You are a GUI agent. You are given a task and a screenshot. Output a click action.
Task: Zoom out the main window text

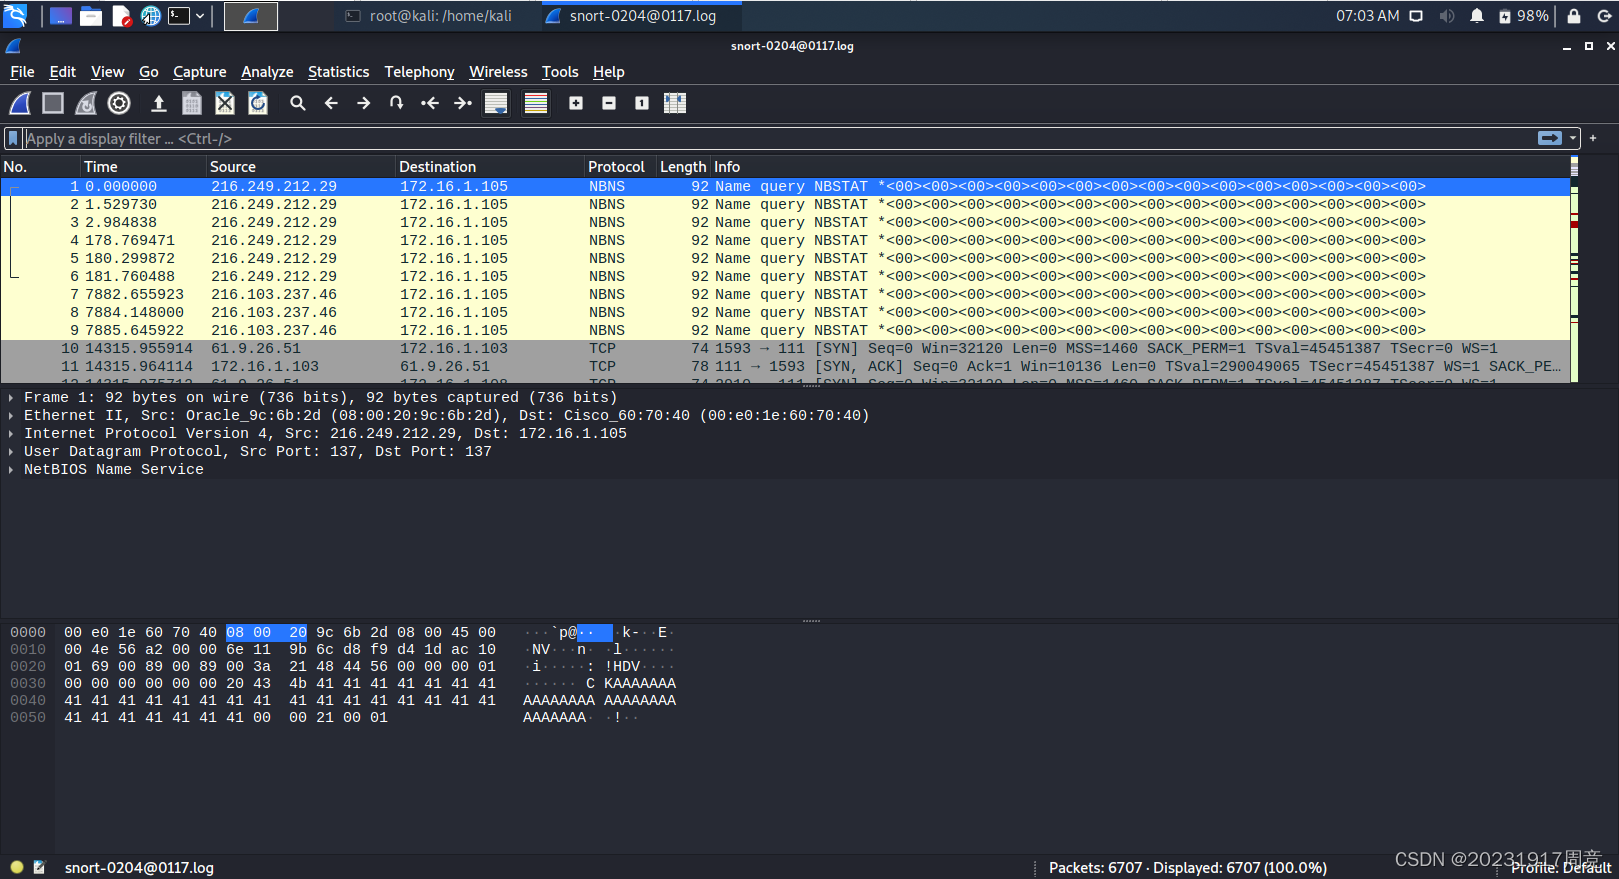609,103
